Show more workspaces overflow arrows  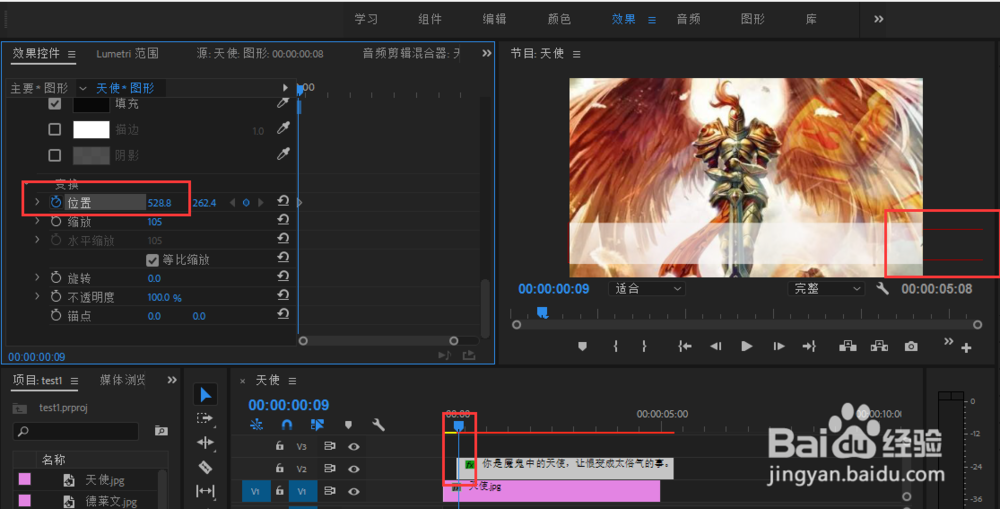click(x=878, y=19)
